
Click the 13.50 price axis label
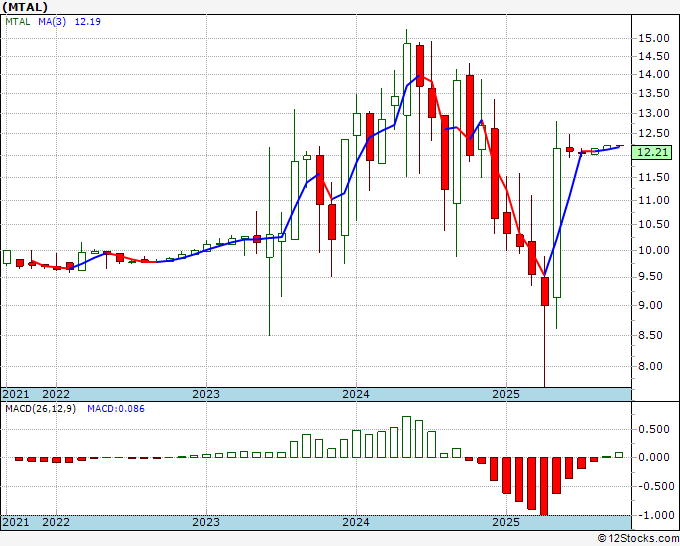[654, 94]
